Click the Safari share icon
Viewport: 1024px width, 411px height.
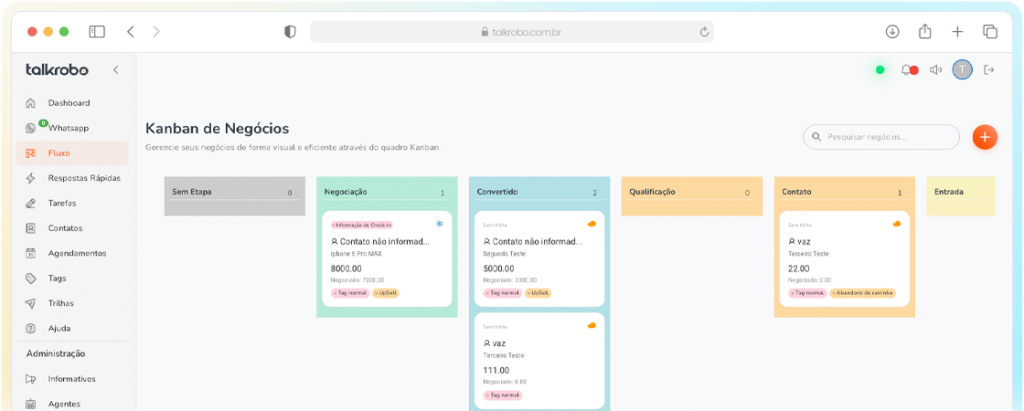(925, 32)
